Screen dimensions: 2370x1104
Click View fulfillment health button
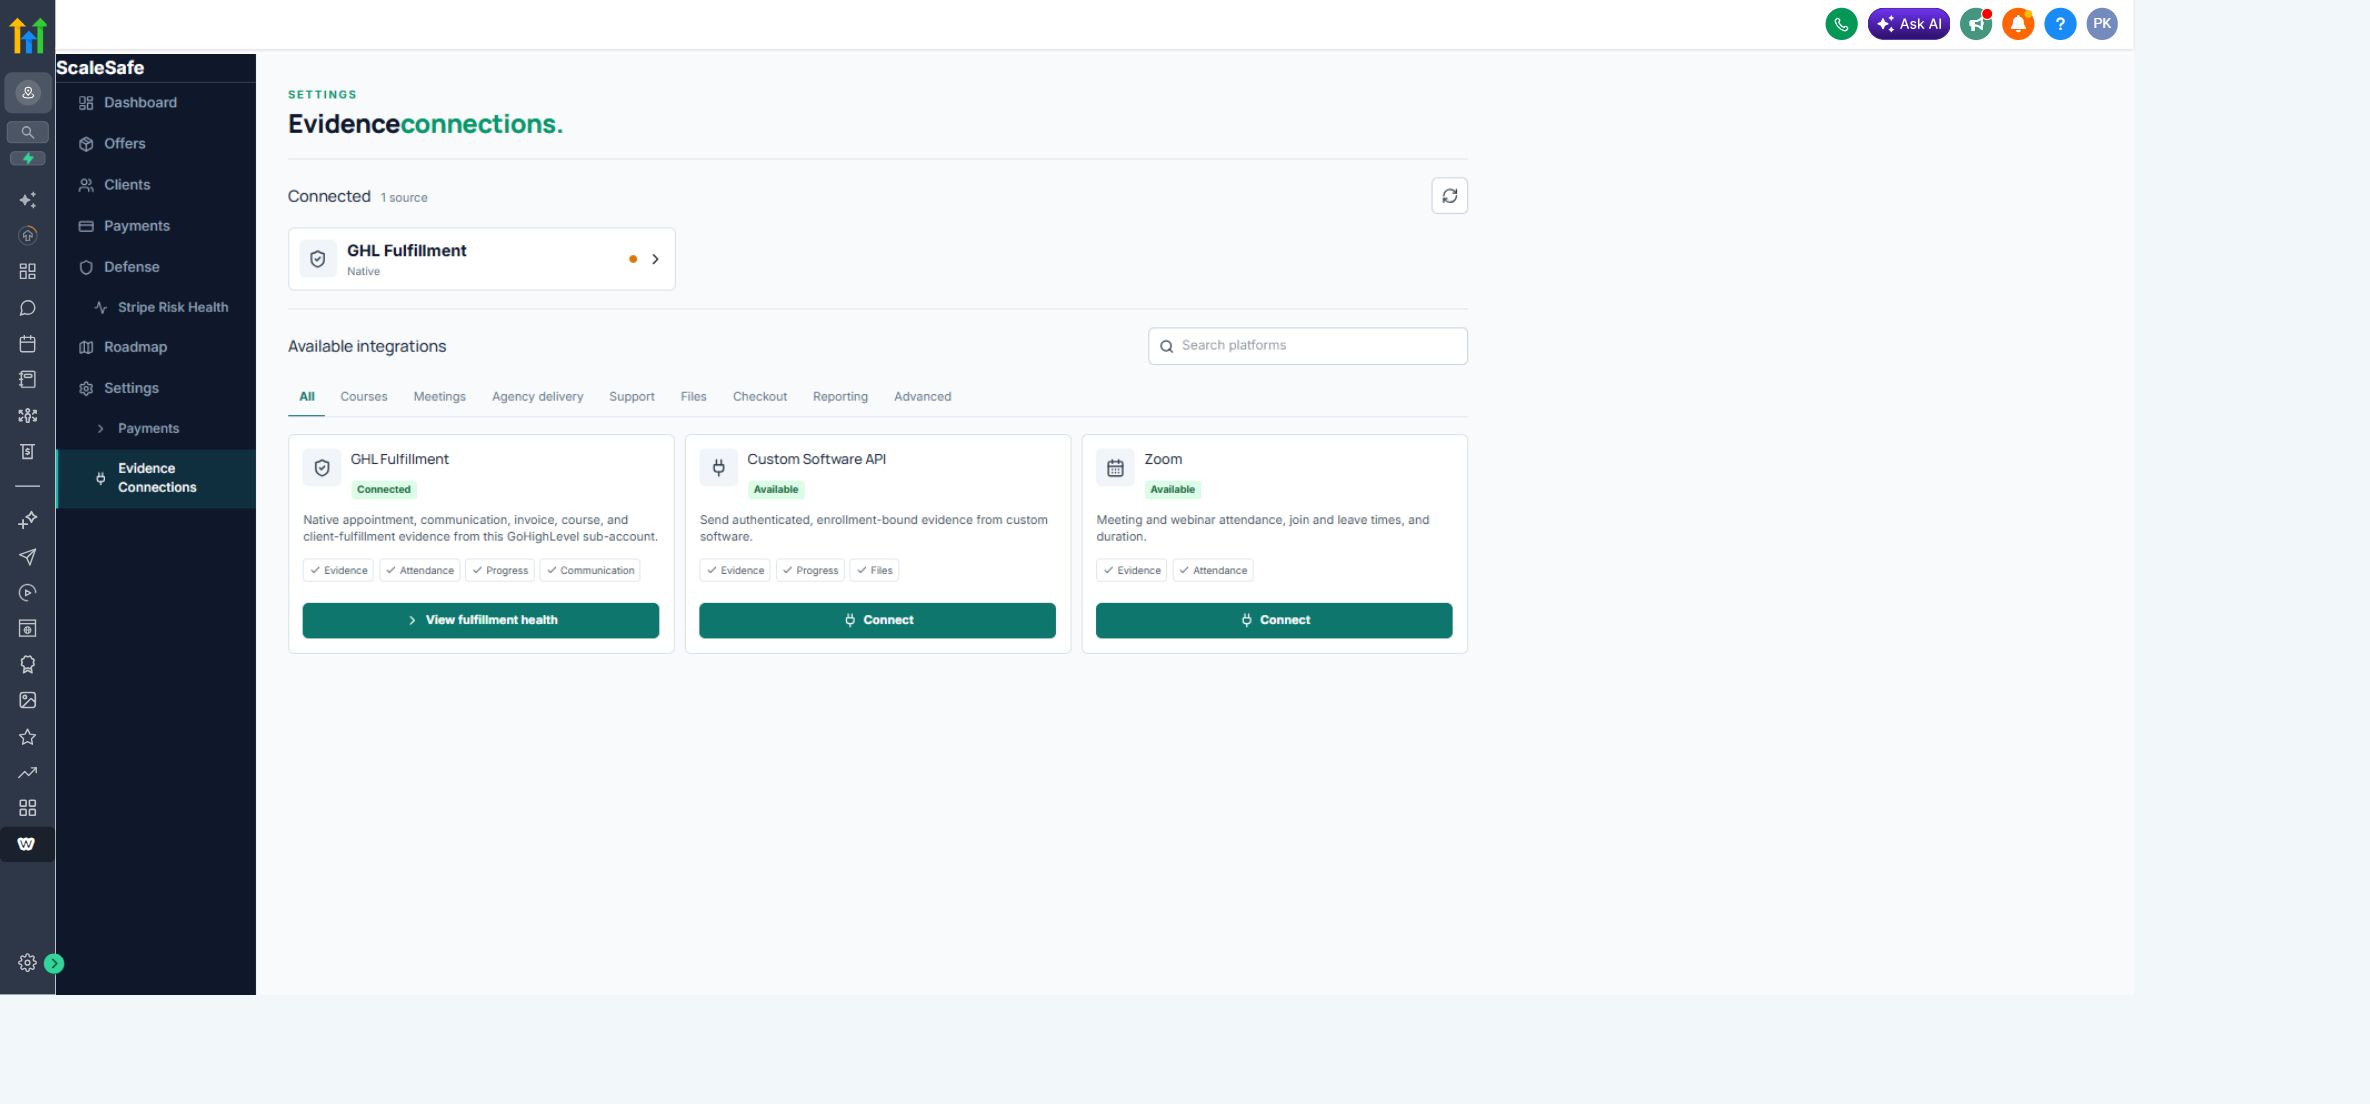pyautogui.click(x=481, y=620)
